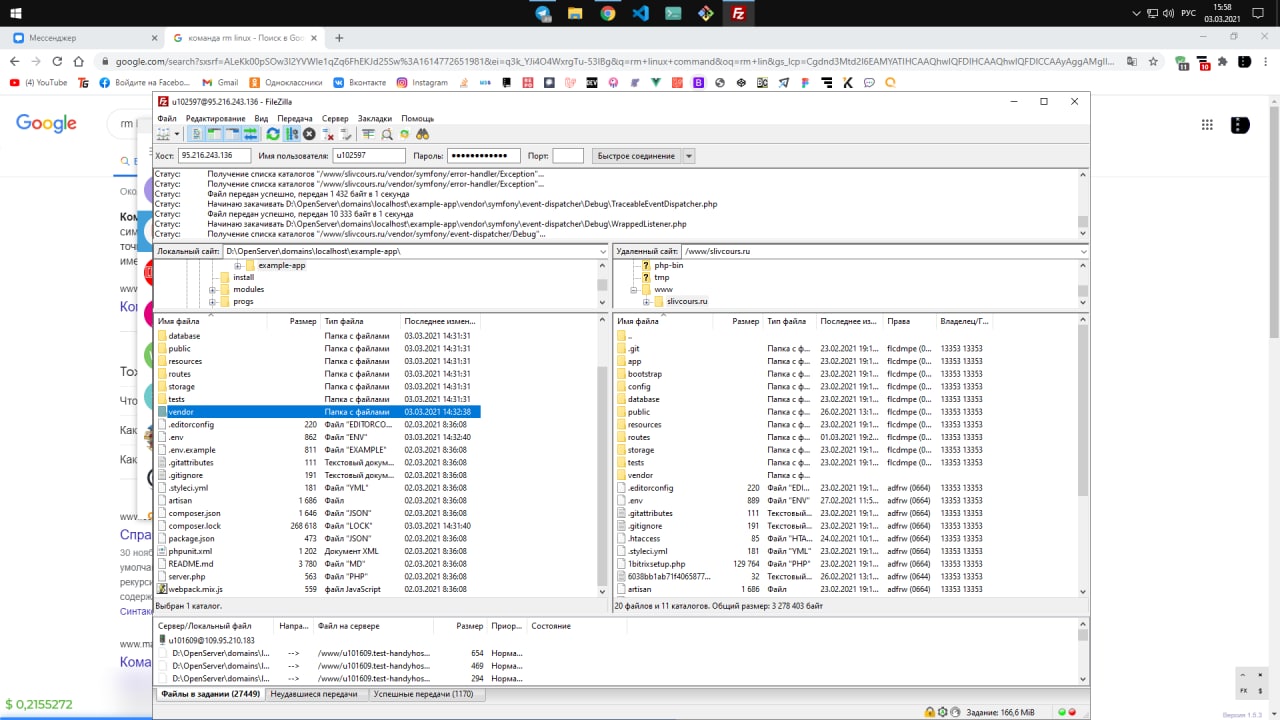Toggle the transfer queue display

[x=250, y=134]
